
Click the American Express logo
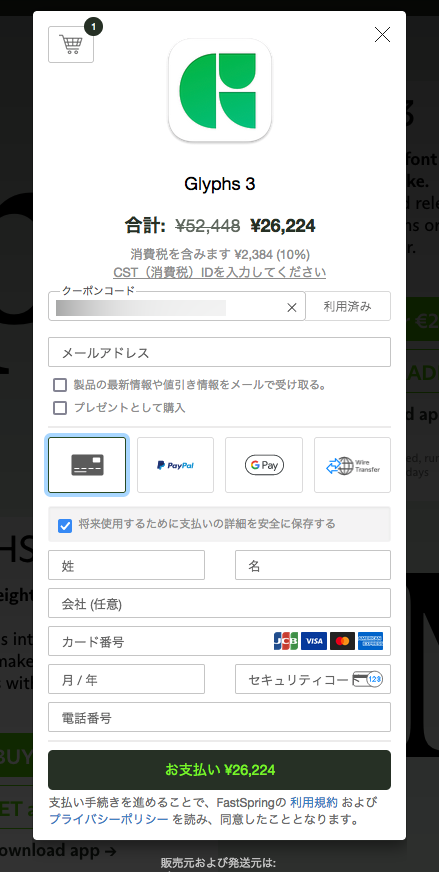click(370, 641)
